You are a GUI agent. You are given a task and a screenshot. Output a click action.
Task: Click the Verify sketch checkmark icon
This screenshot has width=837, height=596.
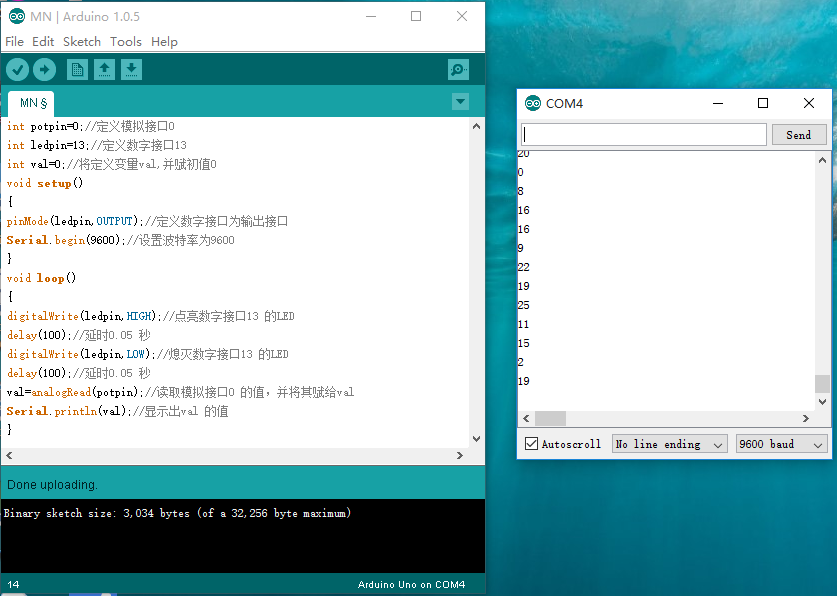(18, 70)
